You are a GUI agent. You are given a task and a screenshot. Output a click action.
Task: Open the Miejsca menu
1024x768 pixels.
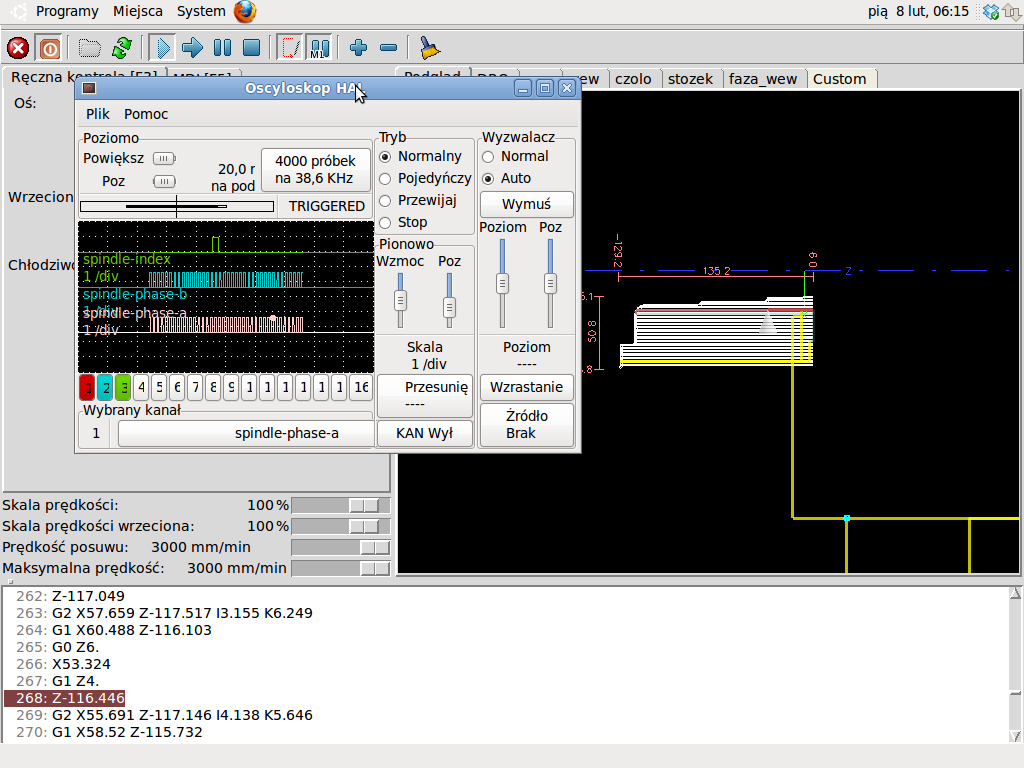click(x=138, y=11)
